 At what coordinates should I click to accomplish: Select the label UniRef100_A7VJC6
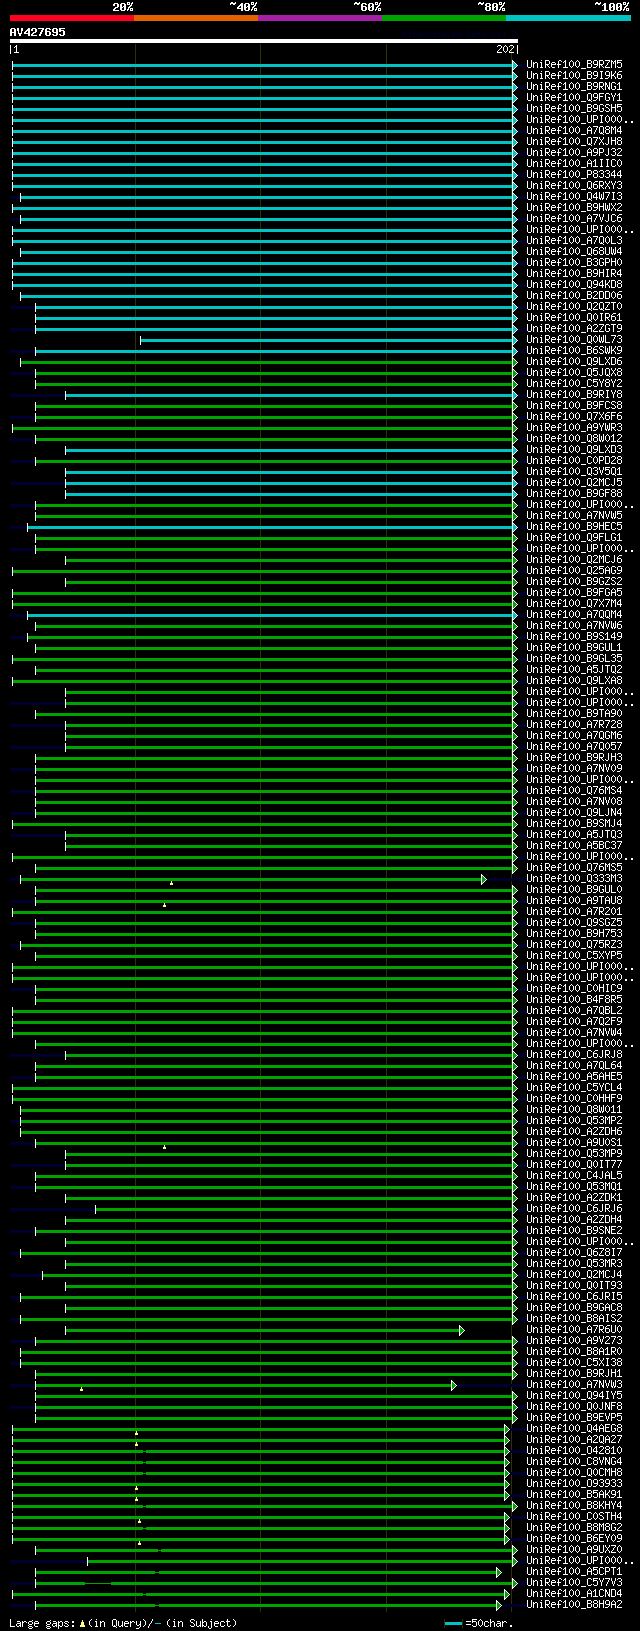tap(574, 219)
